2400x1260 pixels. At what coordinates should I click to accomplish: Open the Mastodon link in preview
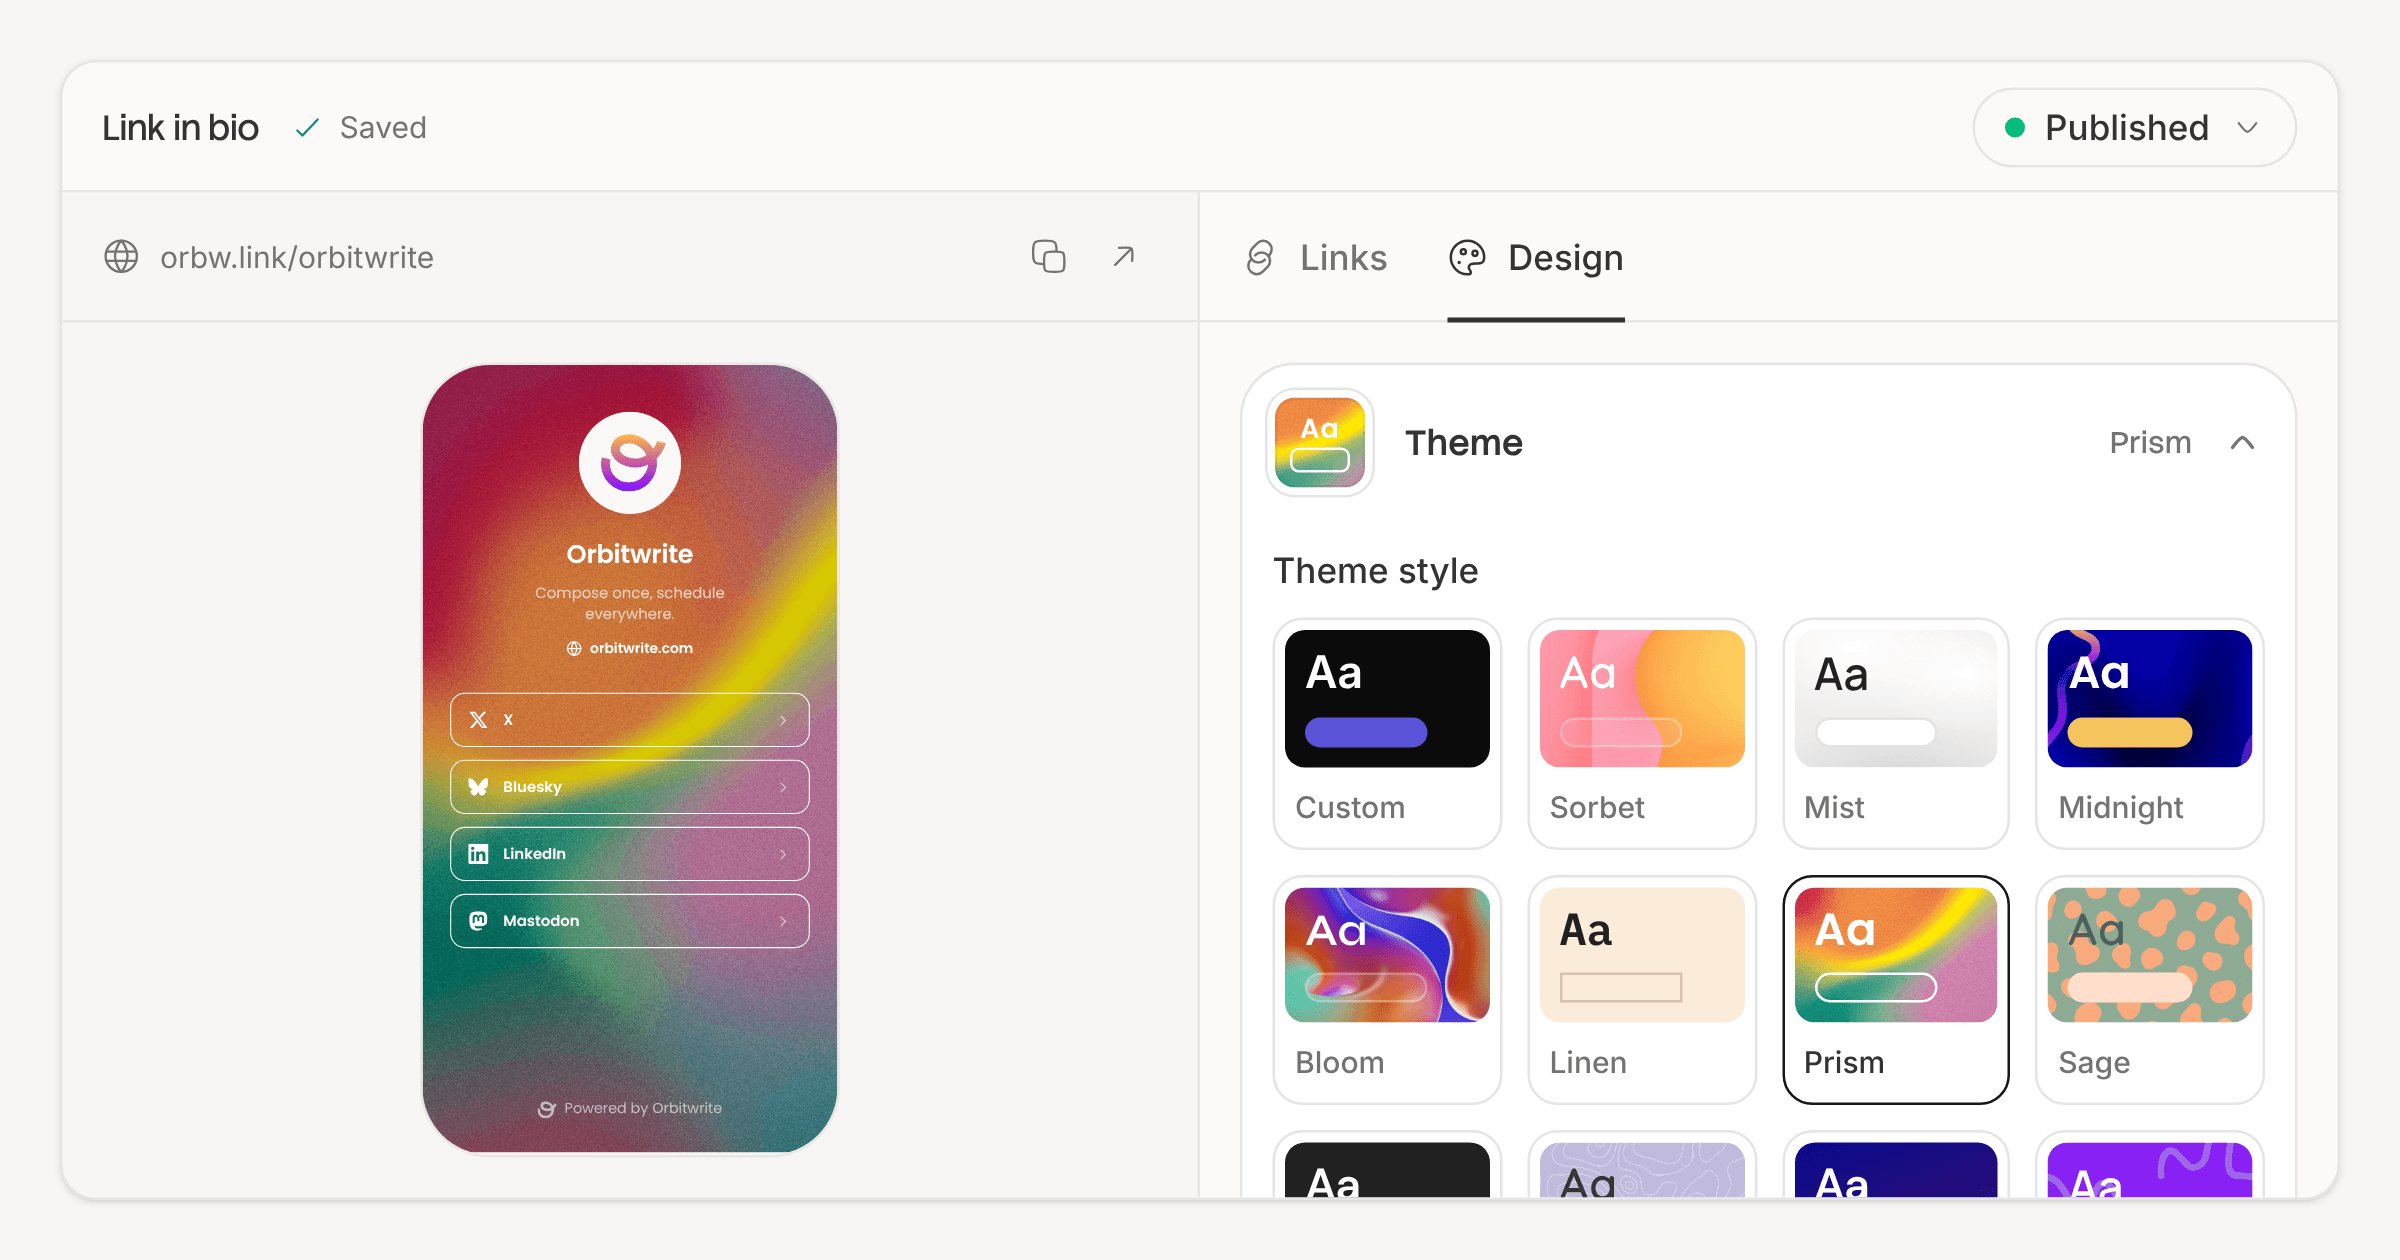630,921
